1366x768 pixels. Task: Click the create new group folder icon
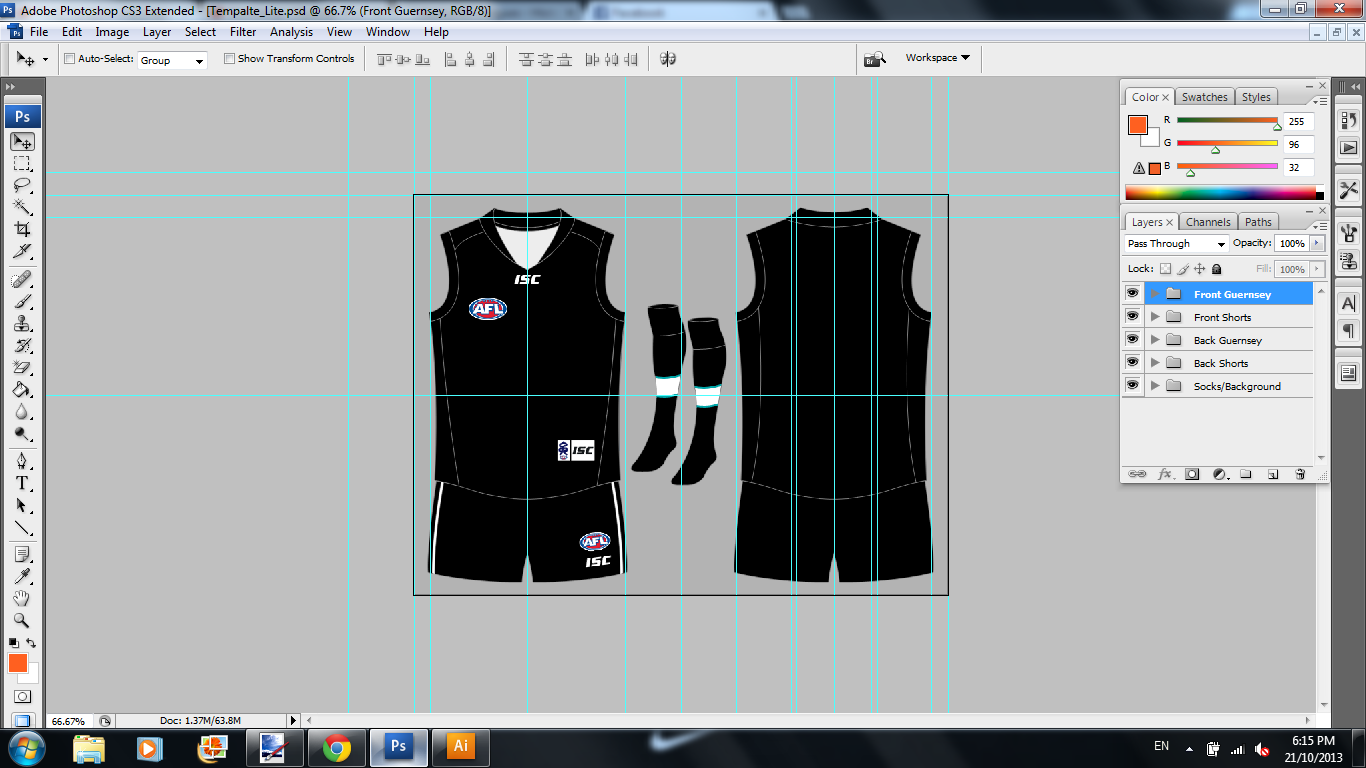point(1246,474)
